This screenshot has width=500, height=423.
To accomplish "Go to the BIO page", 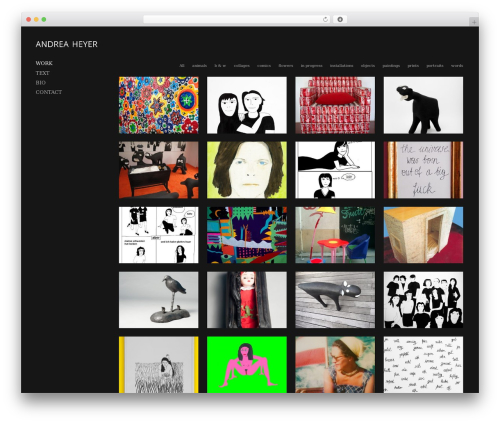I will pyautogui.click(x=41, y=82).
